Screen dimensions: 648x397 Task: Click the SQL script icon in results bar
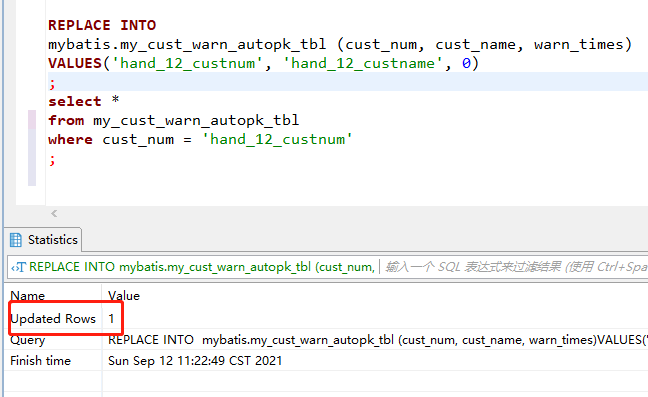click(x=19, y=267)
